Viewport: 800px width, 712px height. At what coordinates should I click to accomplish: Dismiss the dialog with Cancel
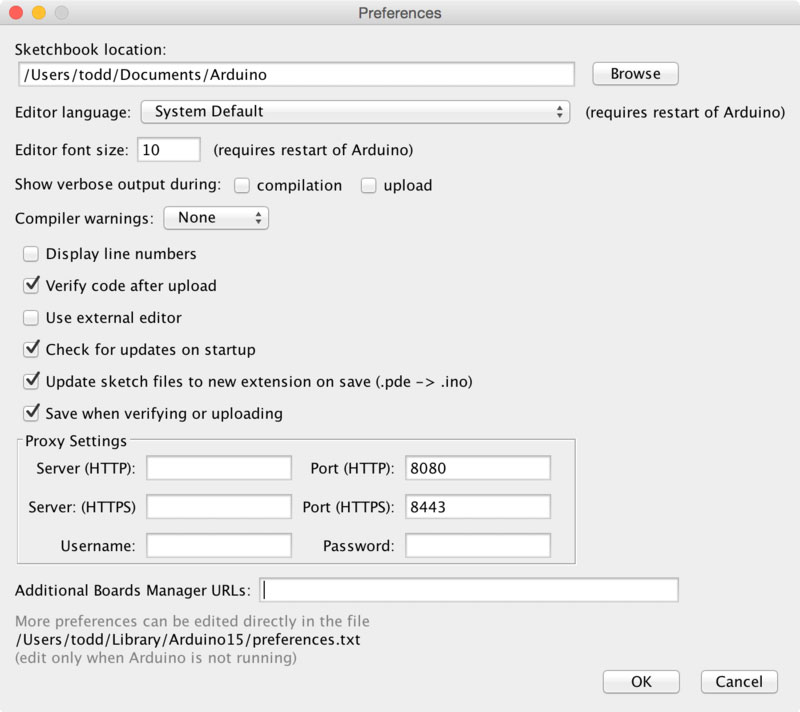tap(739, 682)
